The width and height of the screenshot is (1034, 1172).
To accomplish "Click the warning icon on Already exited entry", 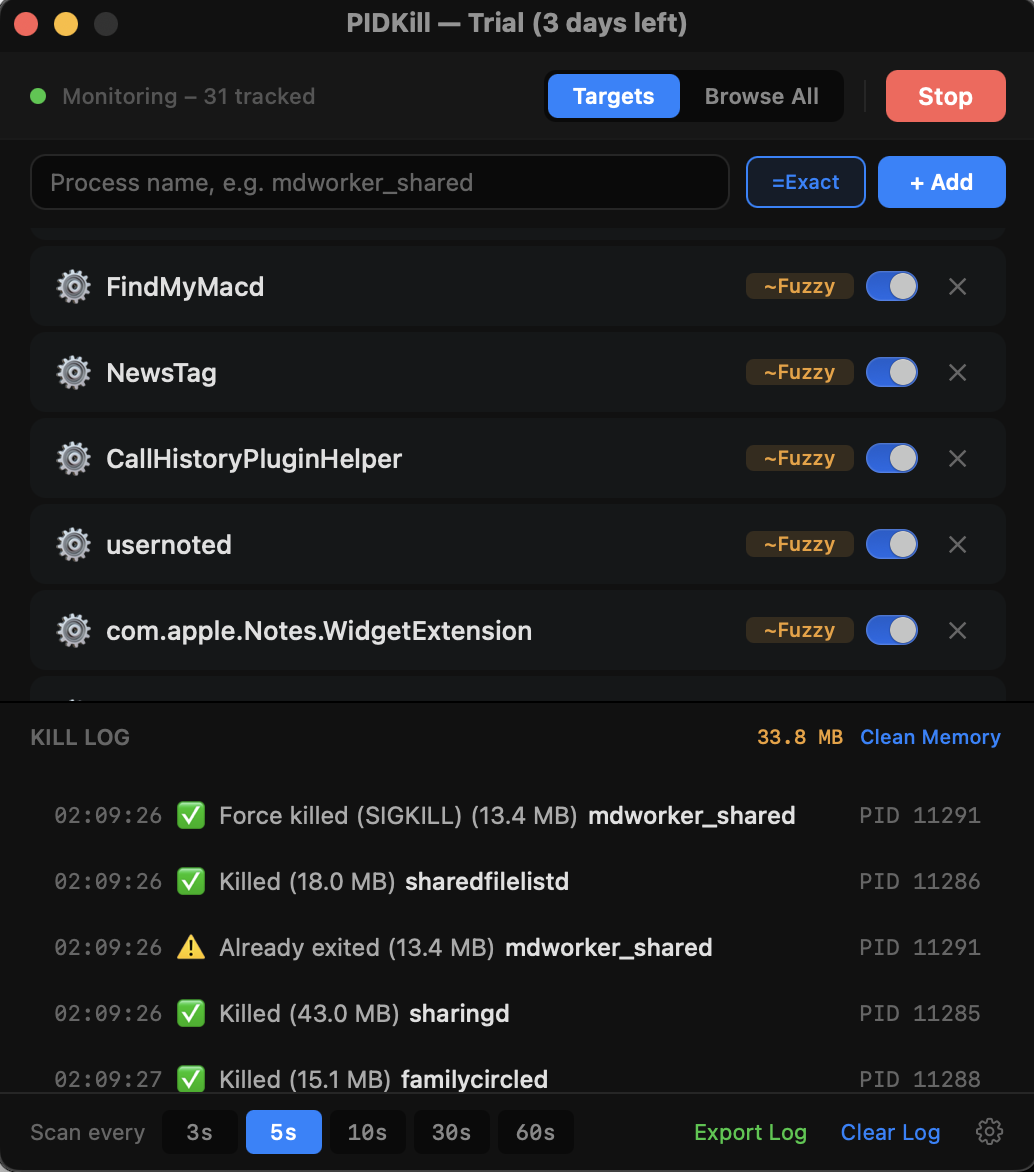I will [x=190, y=947].
